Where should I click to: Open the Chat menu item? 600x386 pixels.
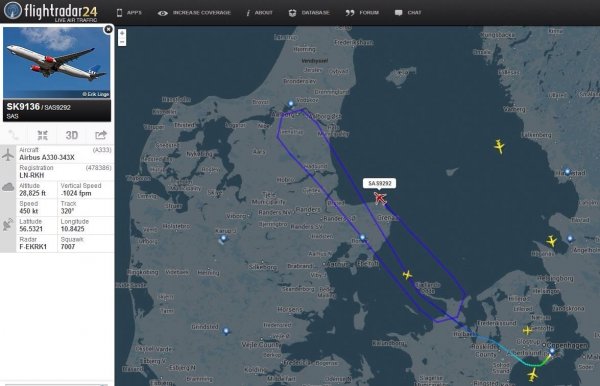pyautogui.click(x=408, y=13)
